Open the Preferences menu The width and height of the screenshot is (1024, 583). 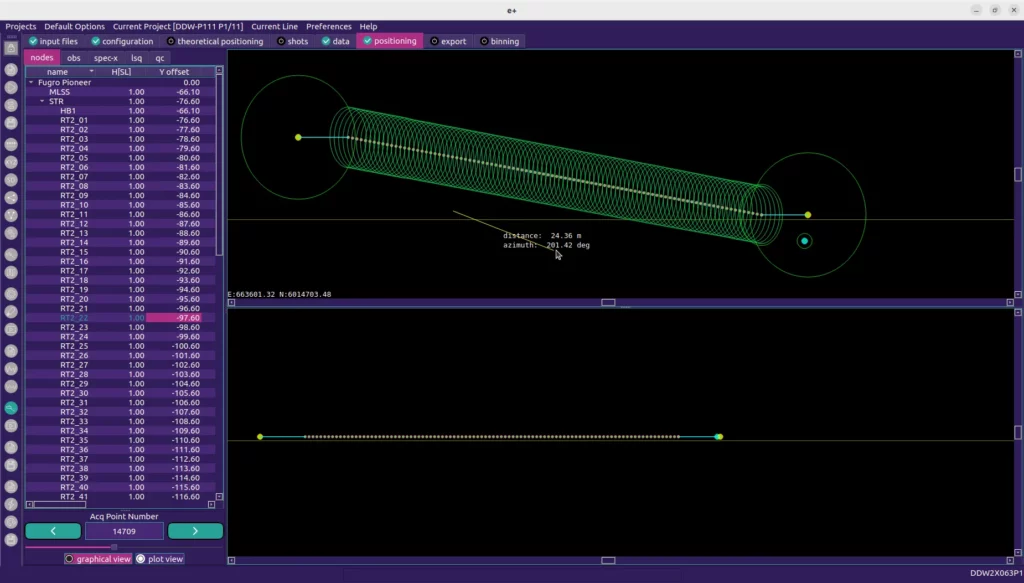point(328,26)
